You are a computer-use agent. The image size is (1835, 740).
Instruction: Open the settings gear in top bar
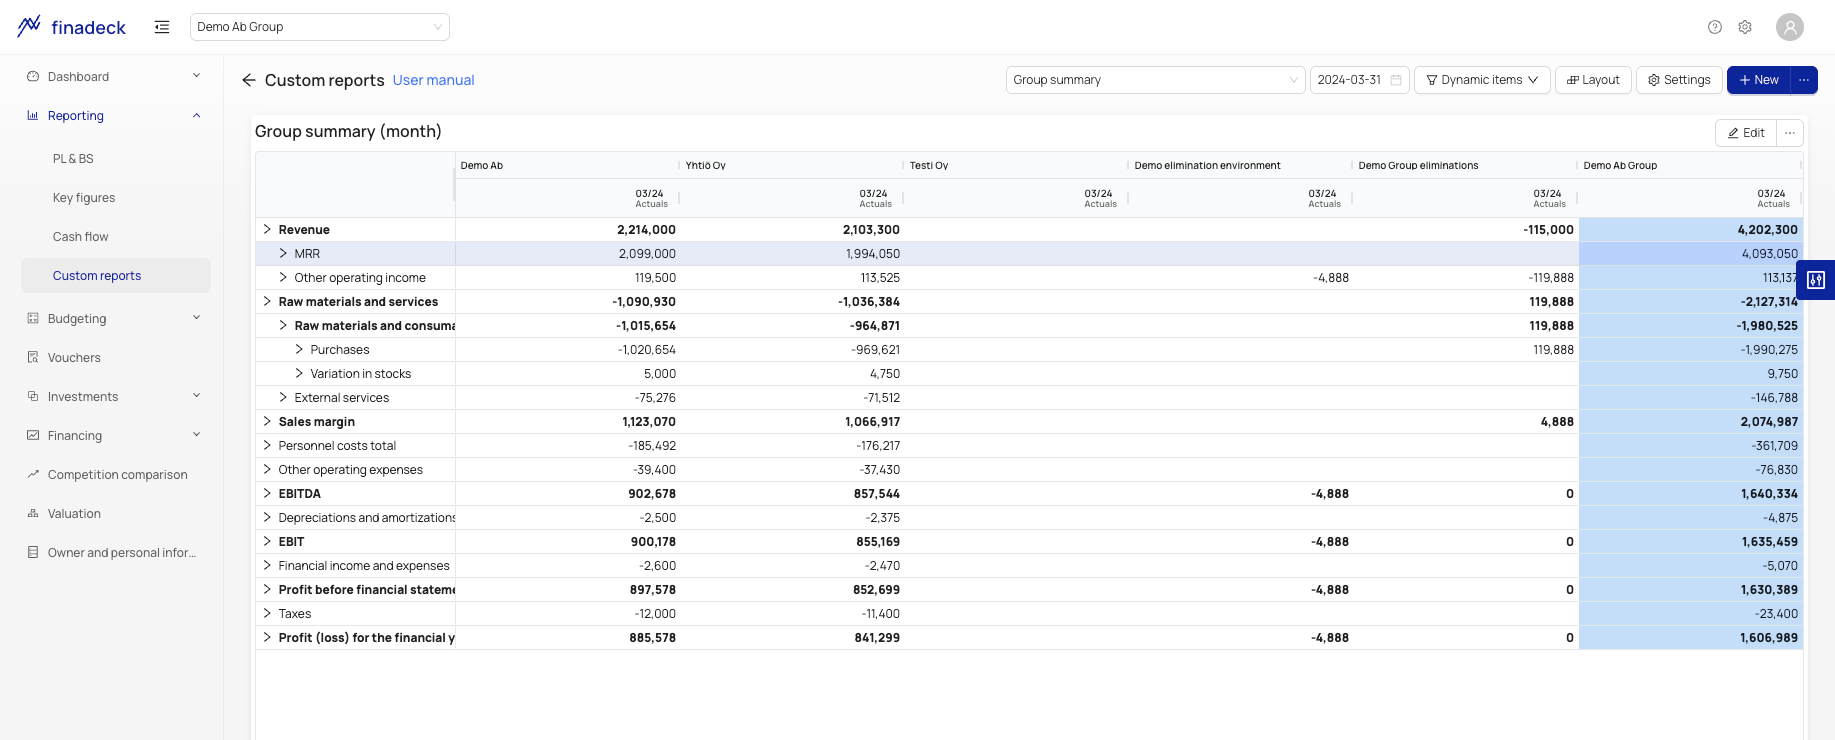point(1745,27)
